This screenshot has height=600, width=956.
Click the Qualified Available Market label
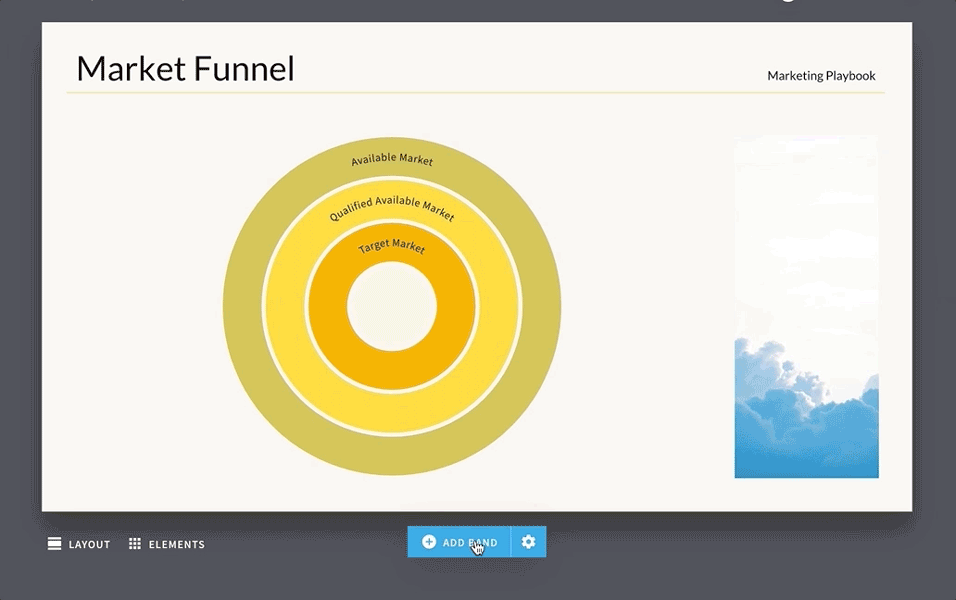click(392, 210)
